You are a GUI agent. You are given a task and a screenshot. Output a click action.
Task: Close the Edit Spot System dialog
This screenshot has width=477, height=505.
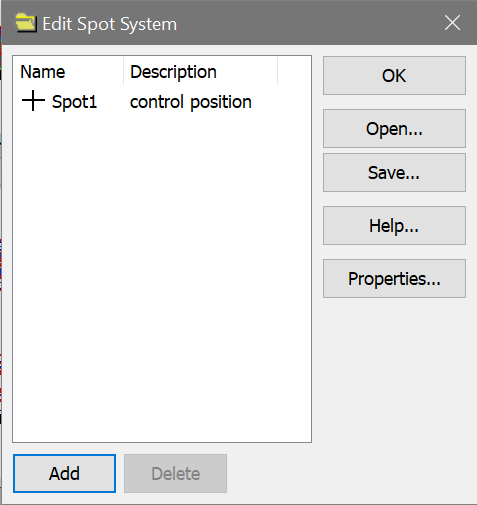pyautogui.click(x=452, y=23)
